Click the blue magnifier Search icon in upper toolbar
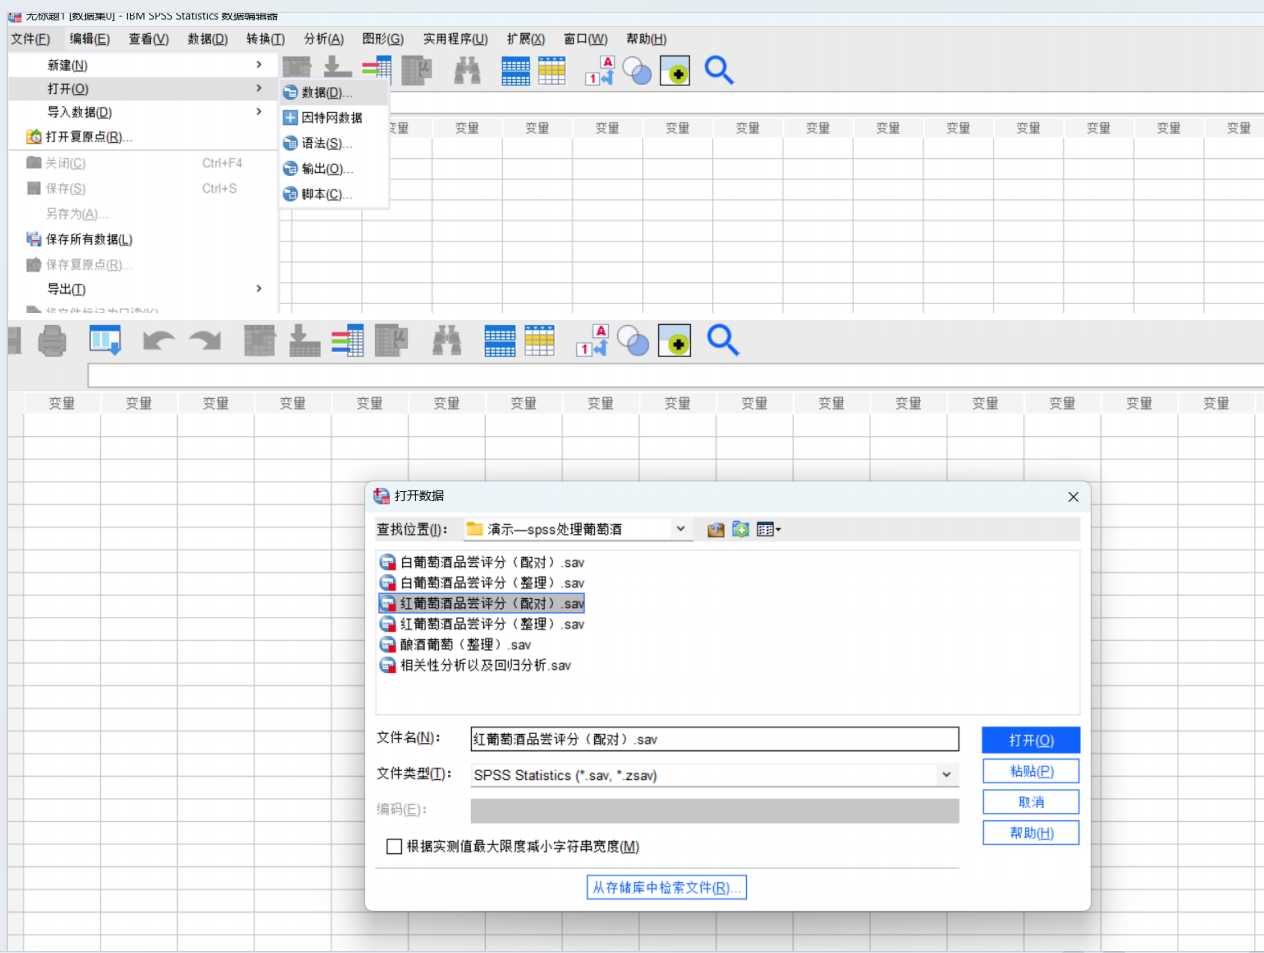Viewport: 1264px width, 953px height. [x=719, y=70]
